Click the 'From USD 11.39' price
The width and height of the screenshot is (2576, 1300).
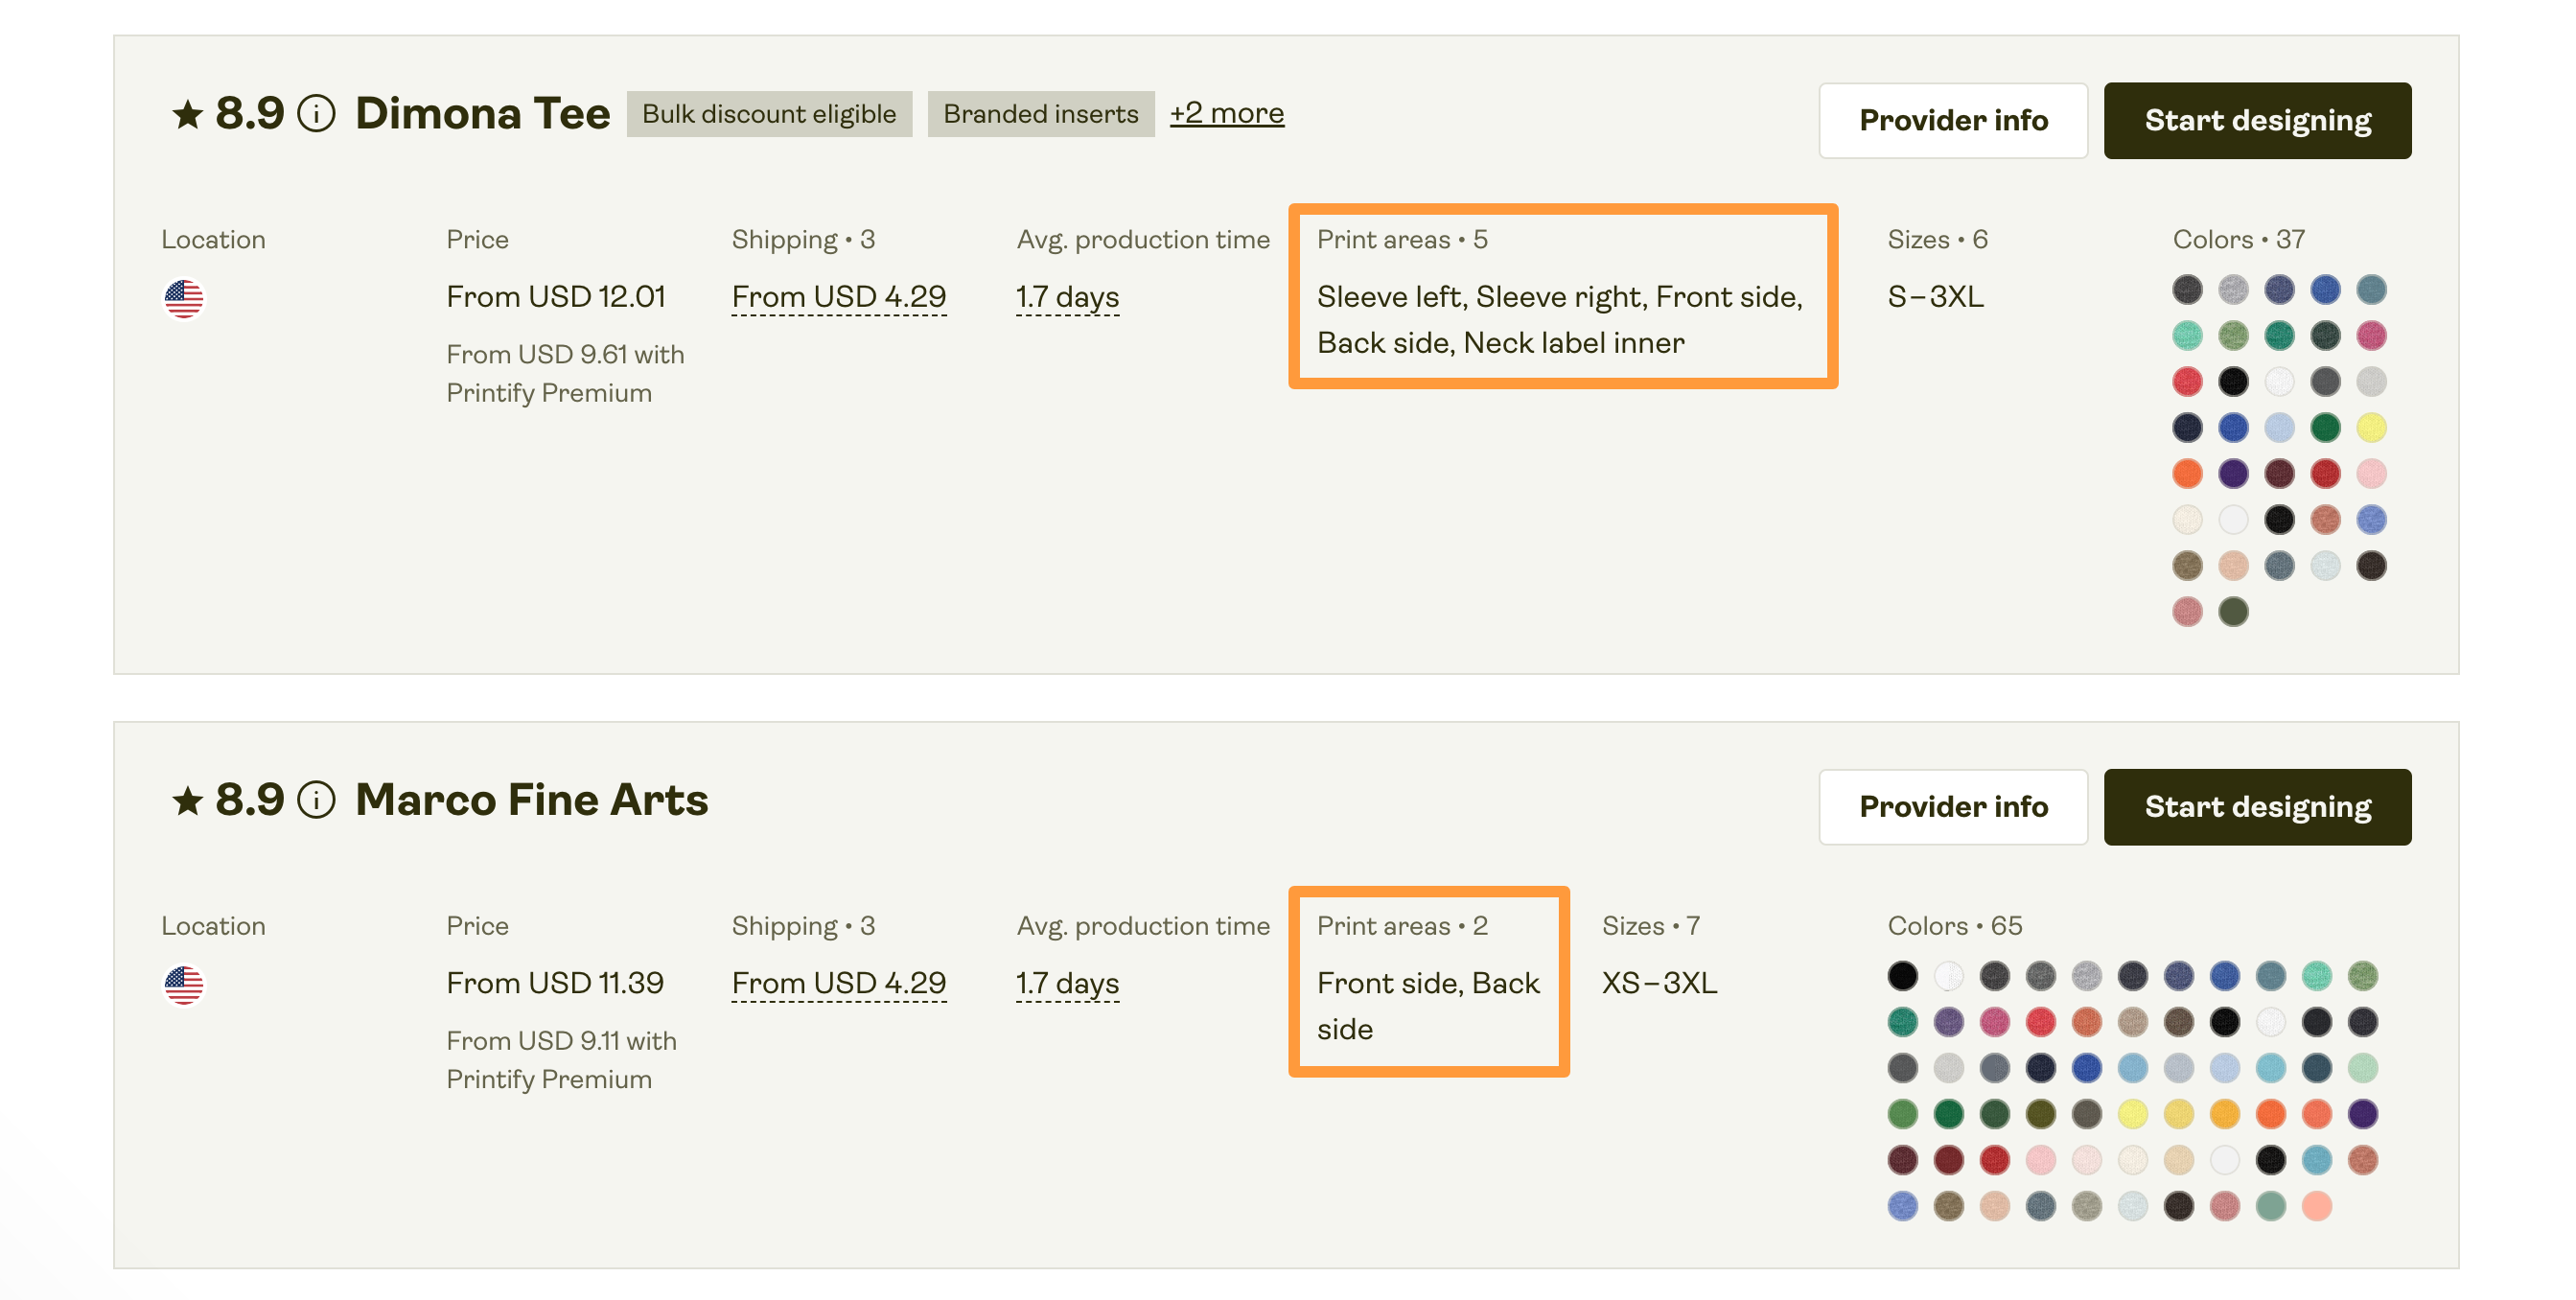pyautogui.click(x=554, y=983)
